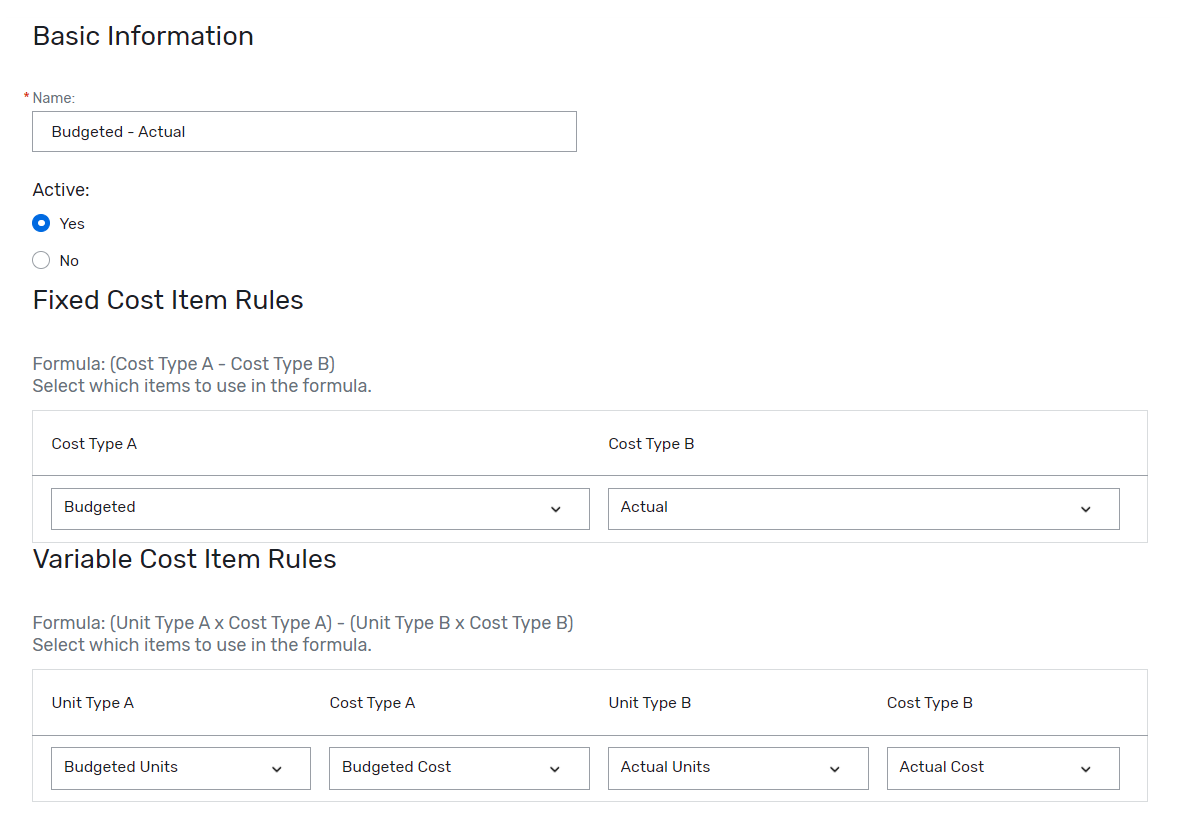Click the Basic Information heading
Viewport: 1186px width, 820px height.
pos(143,36)
